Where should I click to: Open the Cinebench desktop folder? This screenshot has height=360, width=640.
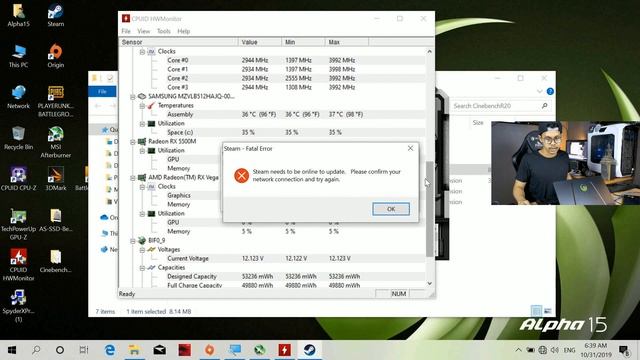(x=56, y=261)
